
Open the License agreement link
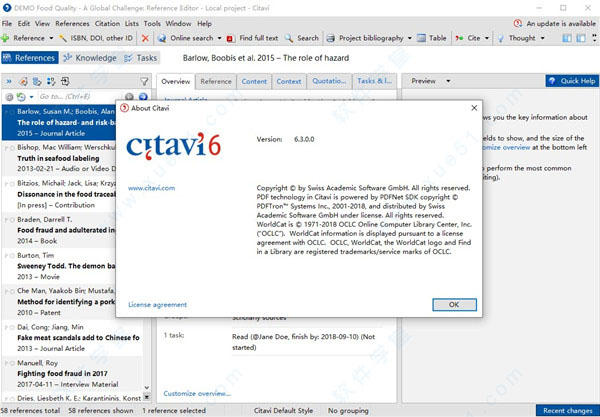(x=157, y=304)
